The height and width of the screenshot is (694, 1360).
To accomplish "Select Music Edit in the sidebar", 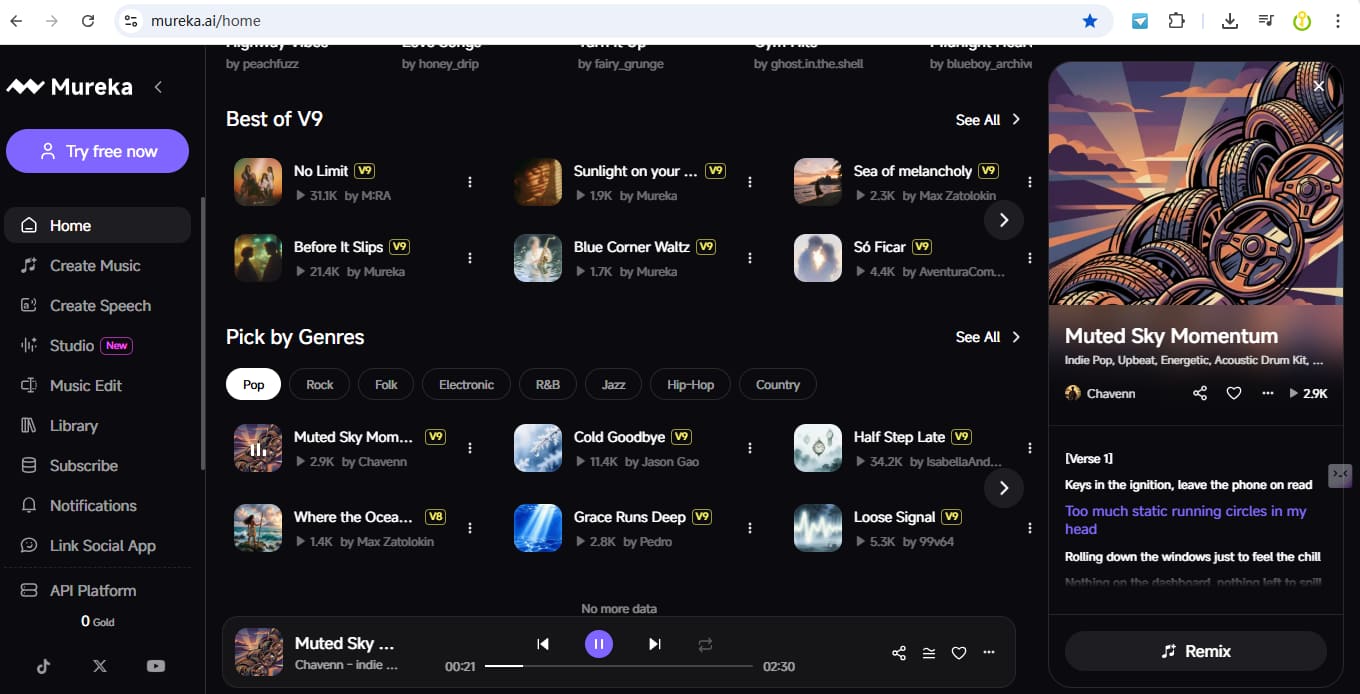I will (86, 385).
